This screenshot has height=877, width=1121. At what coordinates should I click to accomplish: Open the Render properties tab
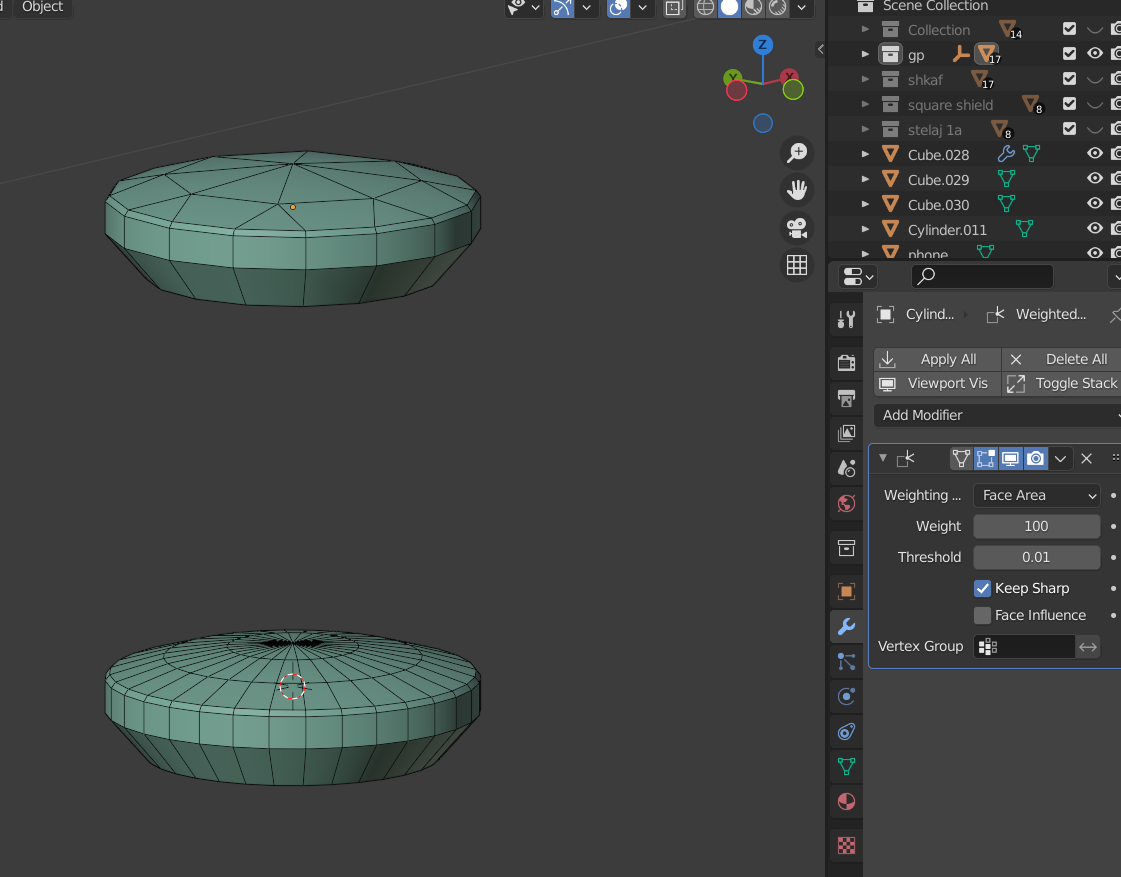click(x=846, y=362)
